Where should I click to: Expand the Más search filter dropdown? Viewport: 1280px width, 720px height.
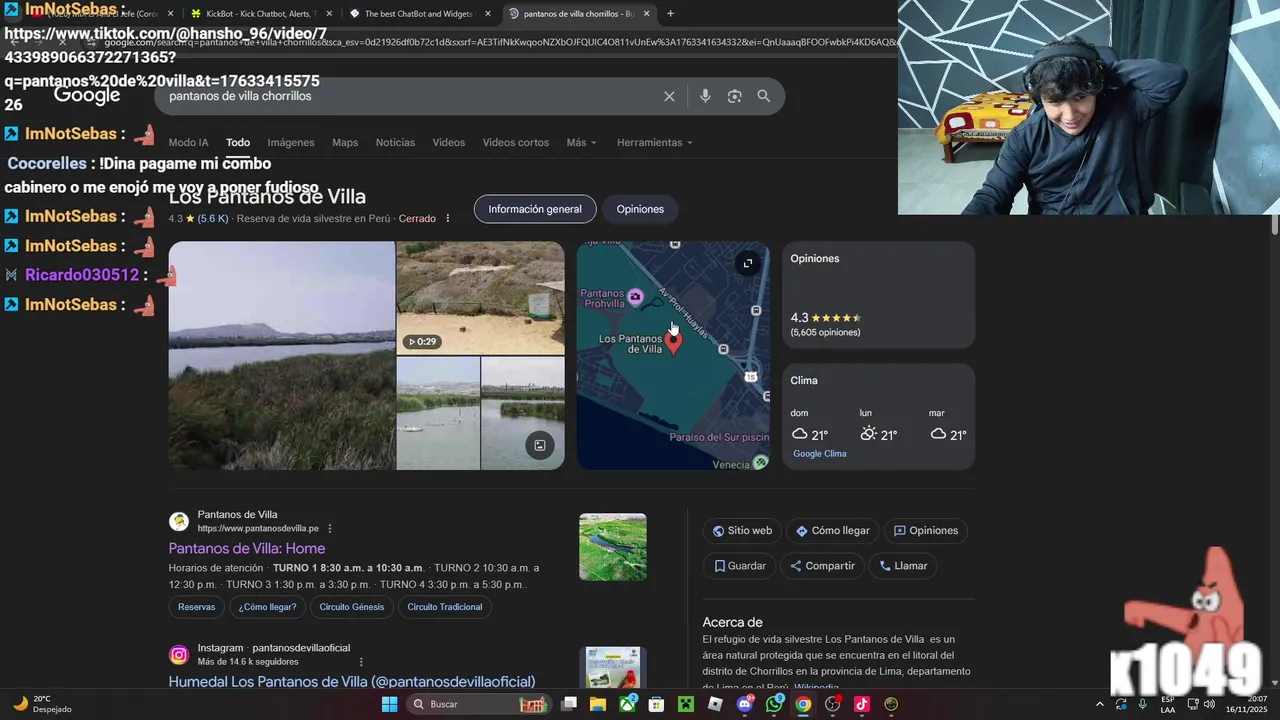(581, 142)
